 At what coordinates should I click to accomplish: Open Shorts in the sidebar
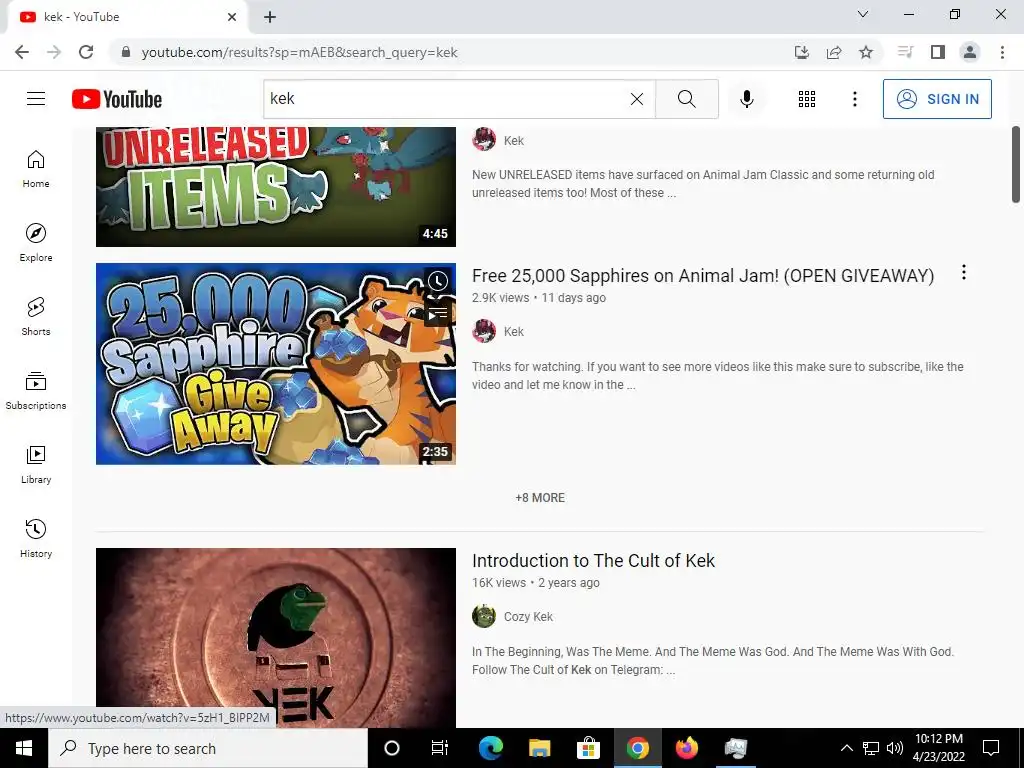point(36,316)
